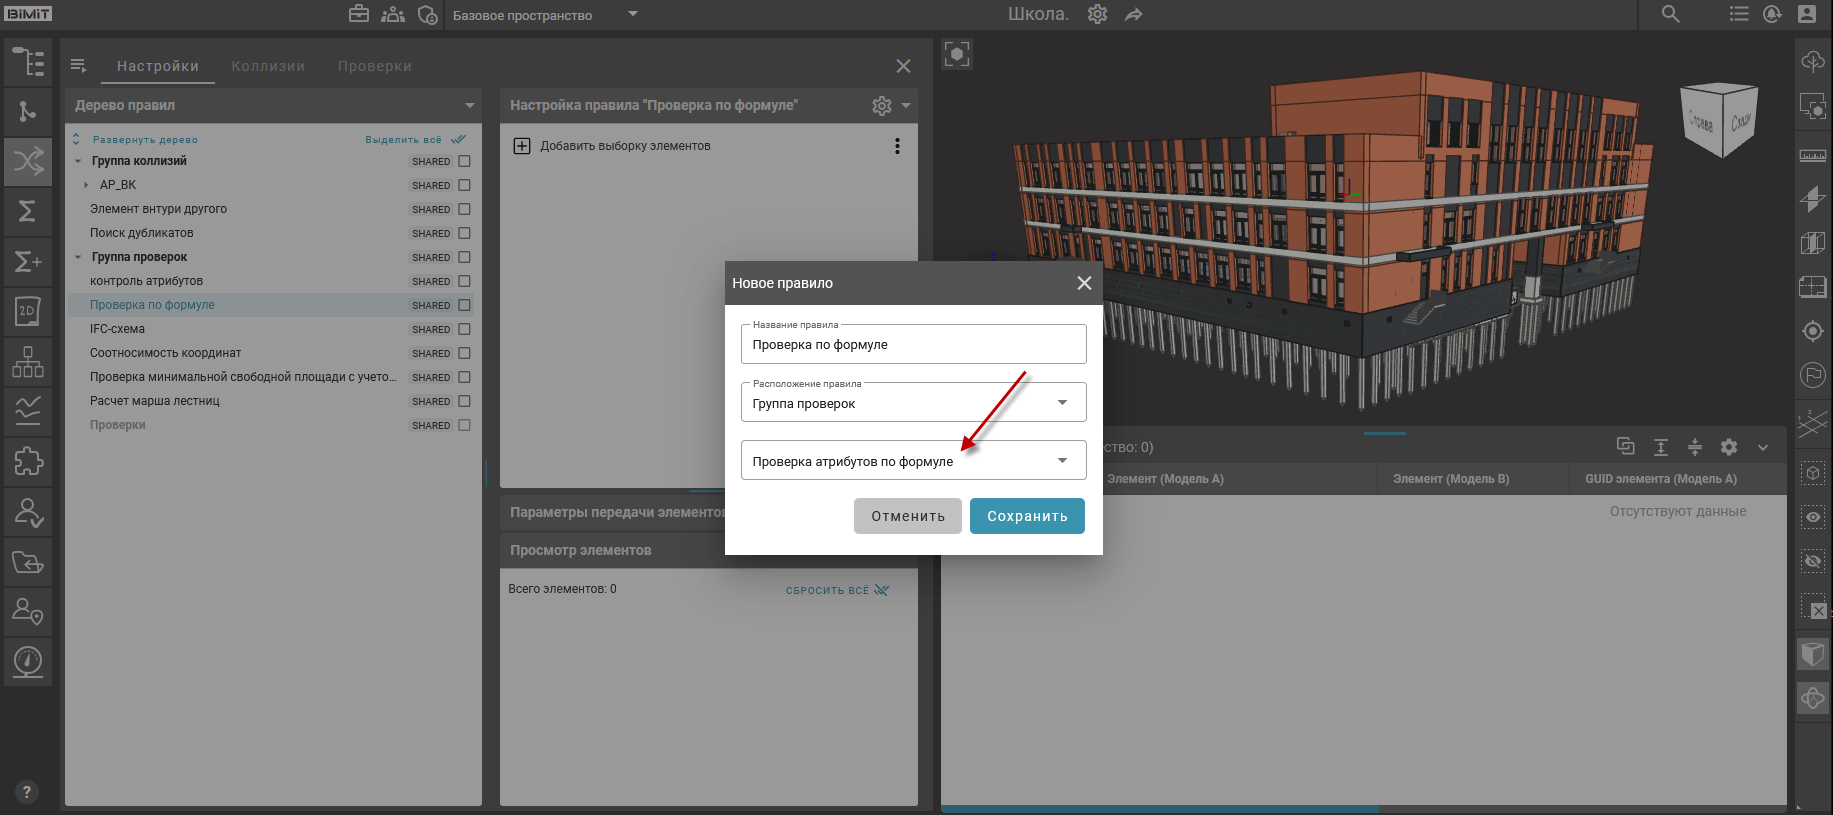Enable the checkbox for Расчет марша лестниц
Image resolution: width=1833 pixels, height=815 pixels.
464,401
